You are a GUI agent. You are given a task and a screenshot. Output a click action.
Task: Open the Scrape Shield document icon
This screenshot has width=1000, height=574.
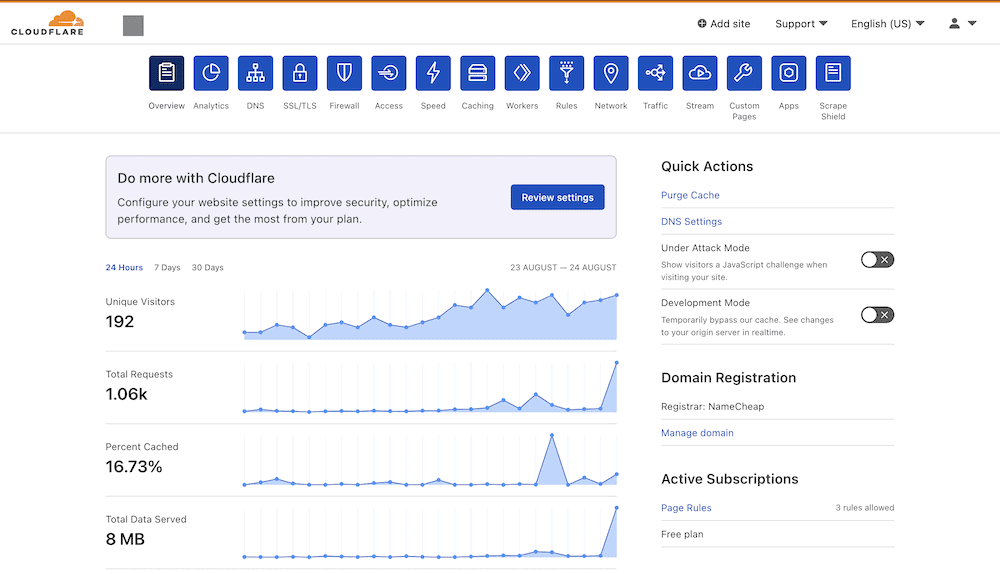tap(833, 73)
